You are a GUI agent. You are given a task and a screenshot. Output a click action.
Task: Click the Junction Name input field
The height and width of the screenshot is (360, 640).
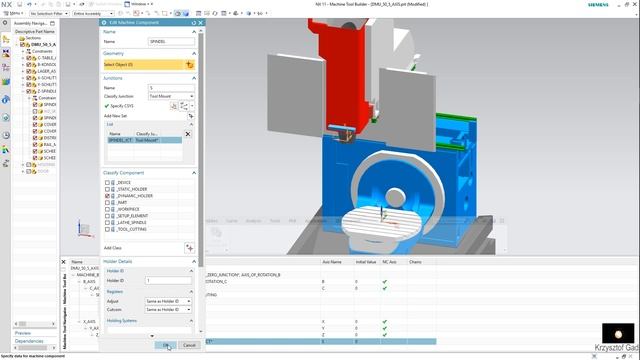click(x=171, y=88)
